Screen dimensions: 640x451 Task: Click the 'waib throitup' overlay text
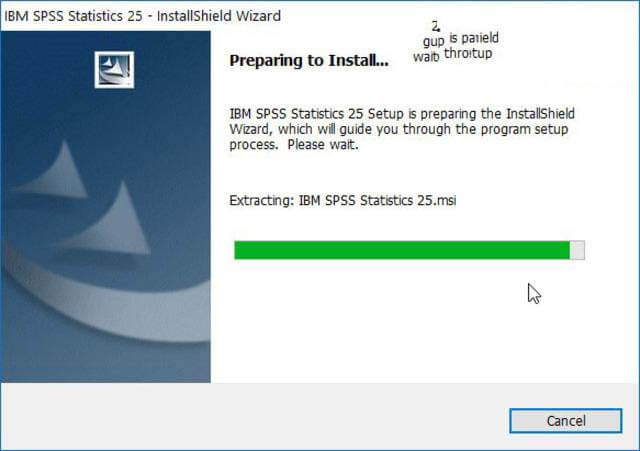tap(452, 55)
